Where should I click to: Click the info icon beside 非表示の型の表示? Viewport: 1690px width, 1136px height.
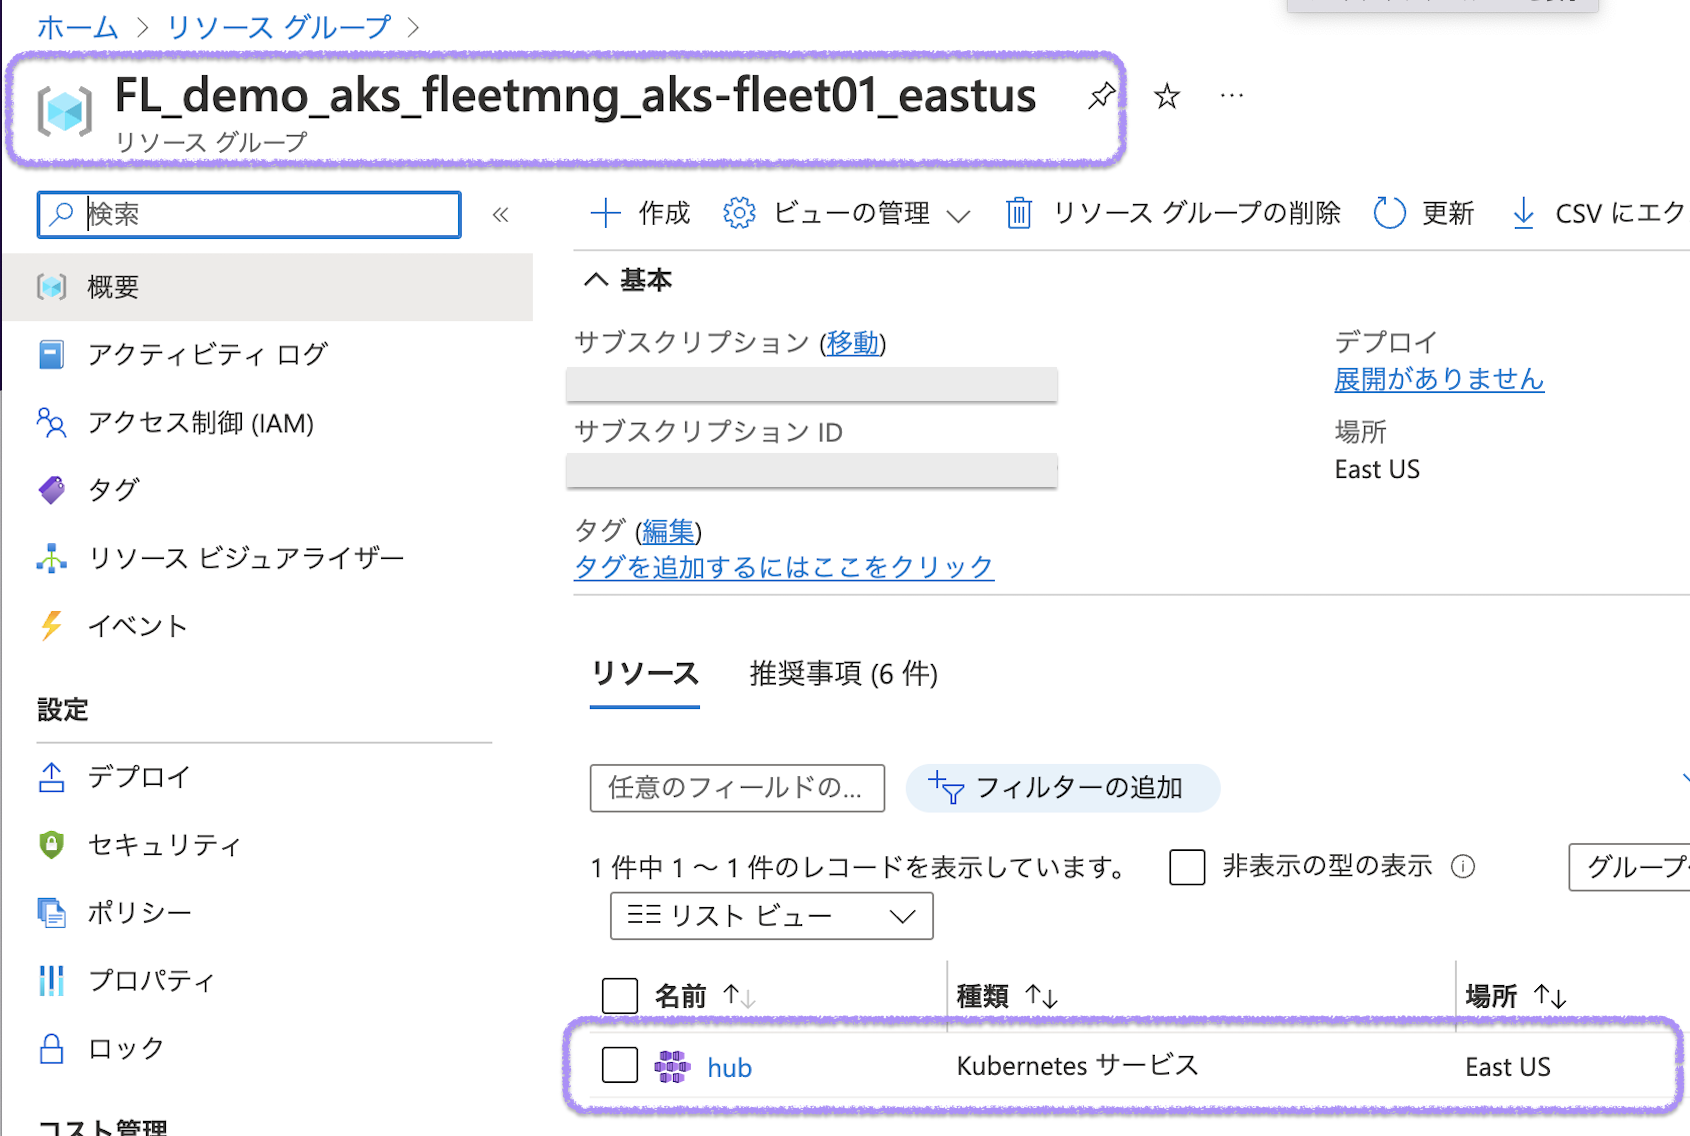tap(1463, 866)
